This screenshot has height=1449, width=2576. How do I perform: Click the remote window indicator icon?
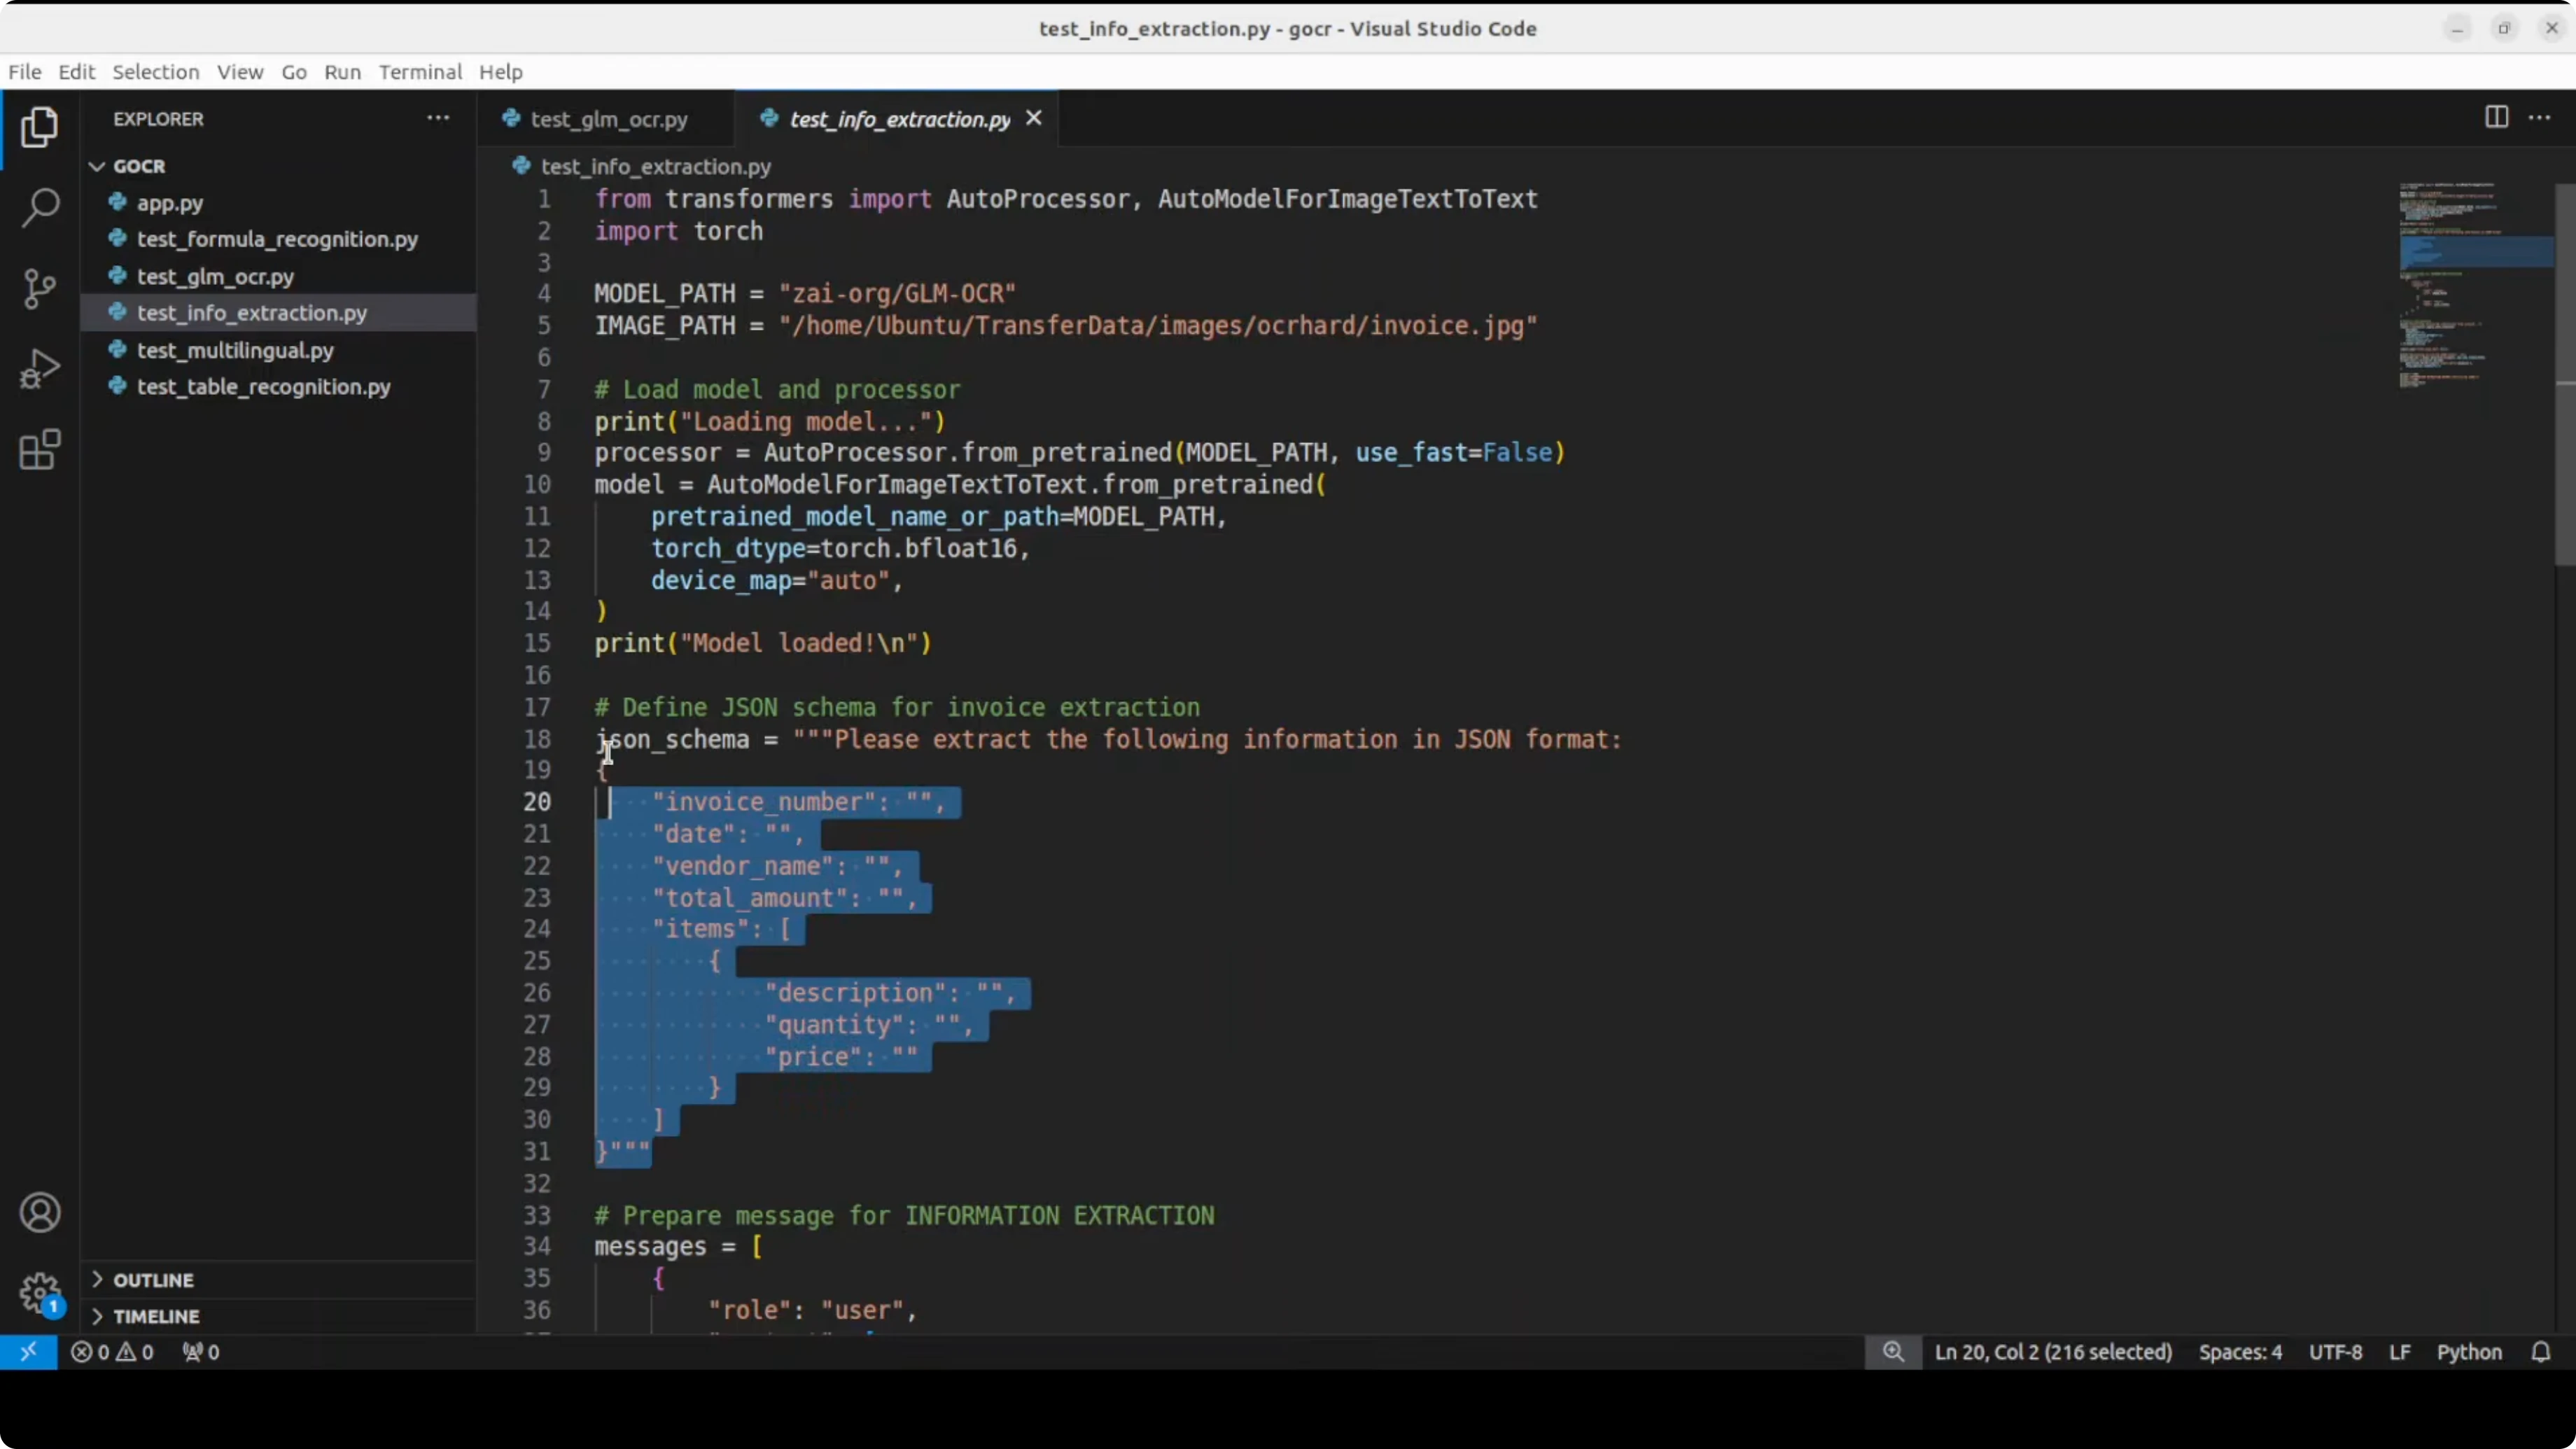[28, 1352]
